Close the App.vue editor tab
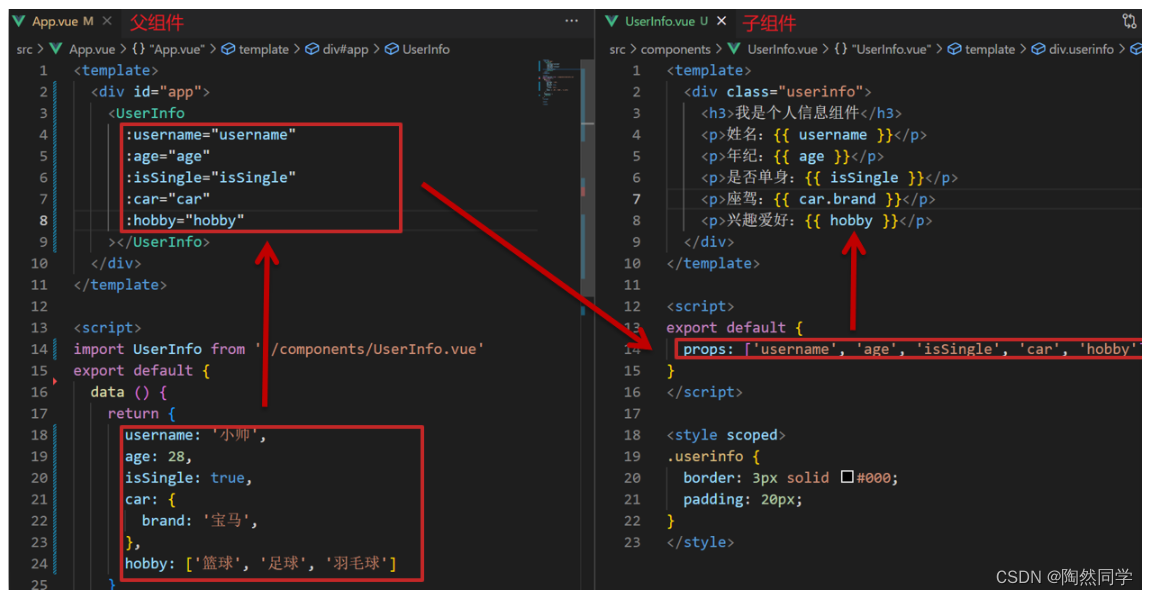Image resolution: width=1149 pixels, height=596 pixels. [x=107, y=21]
